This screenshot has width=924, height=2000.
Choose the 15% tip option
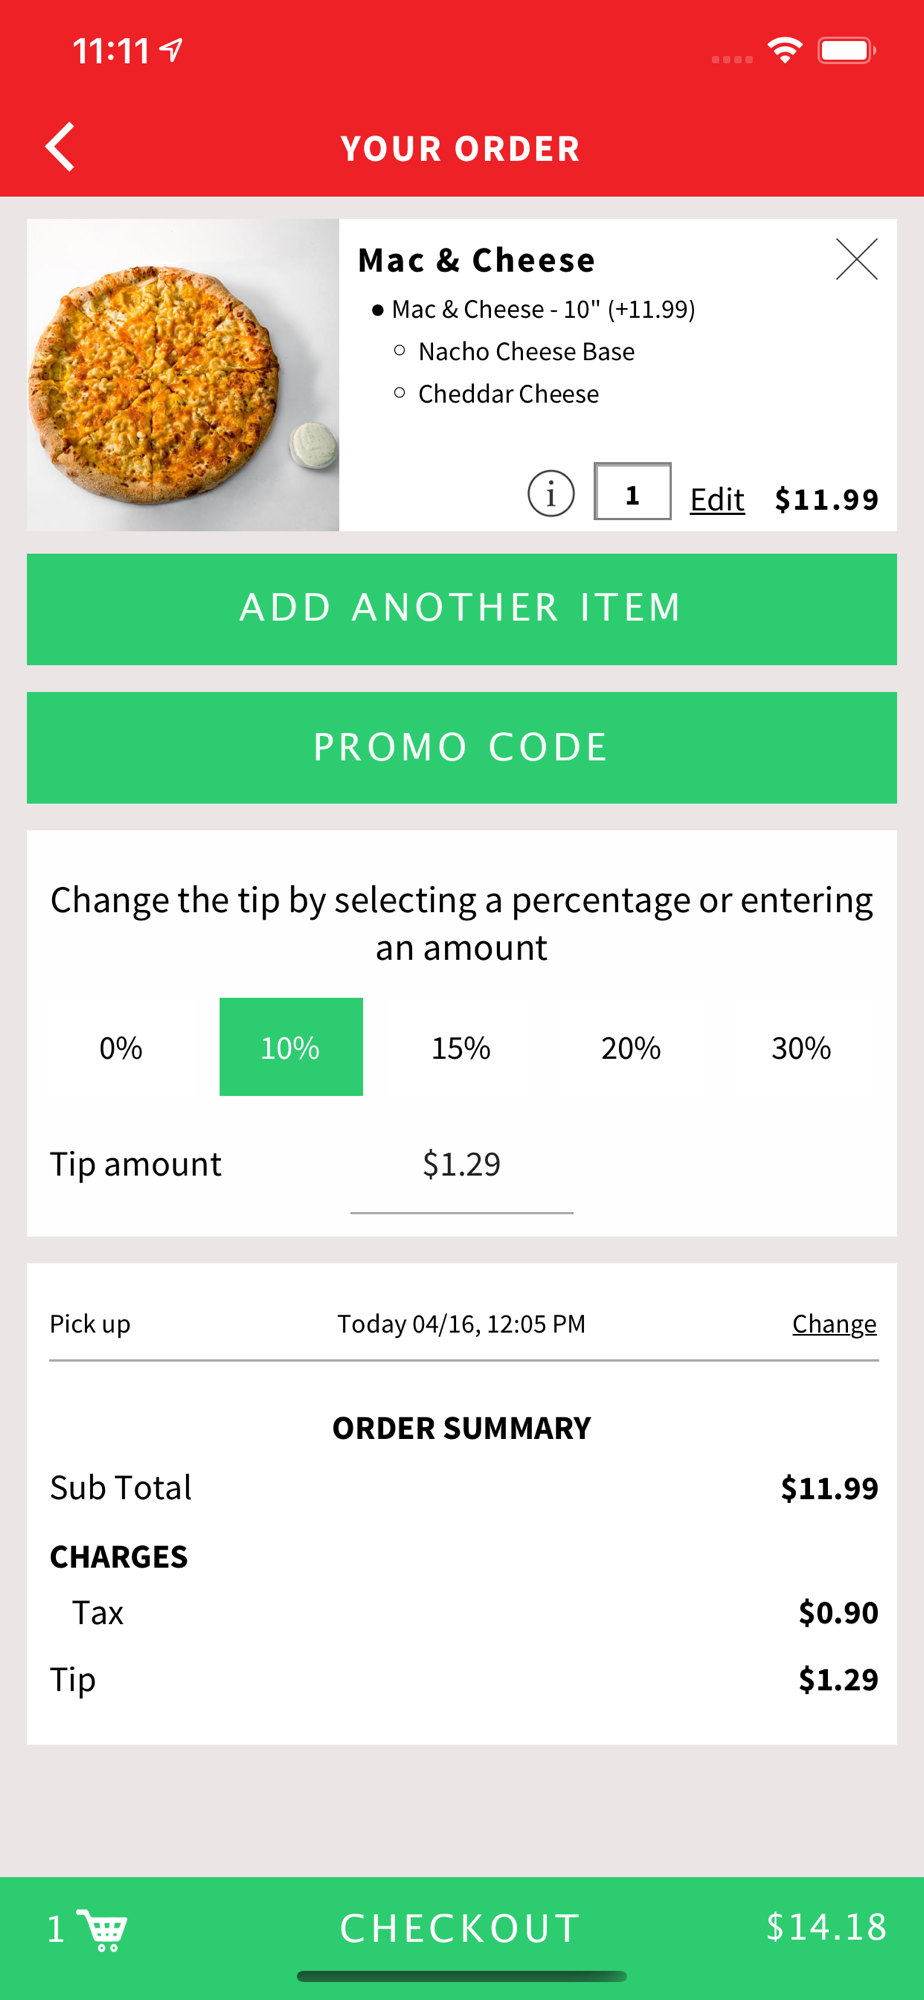461,1048
